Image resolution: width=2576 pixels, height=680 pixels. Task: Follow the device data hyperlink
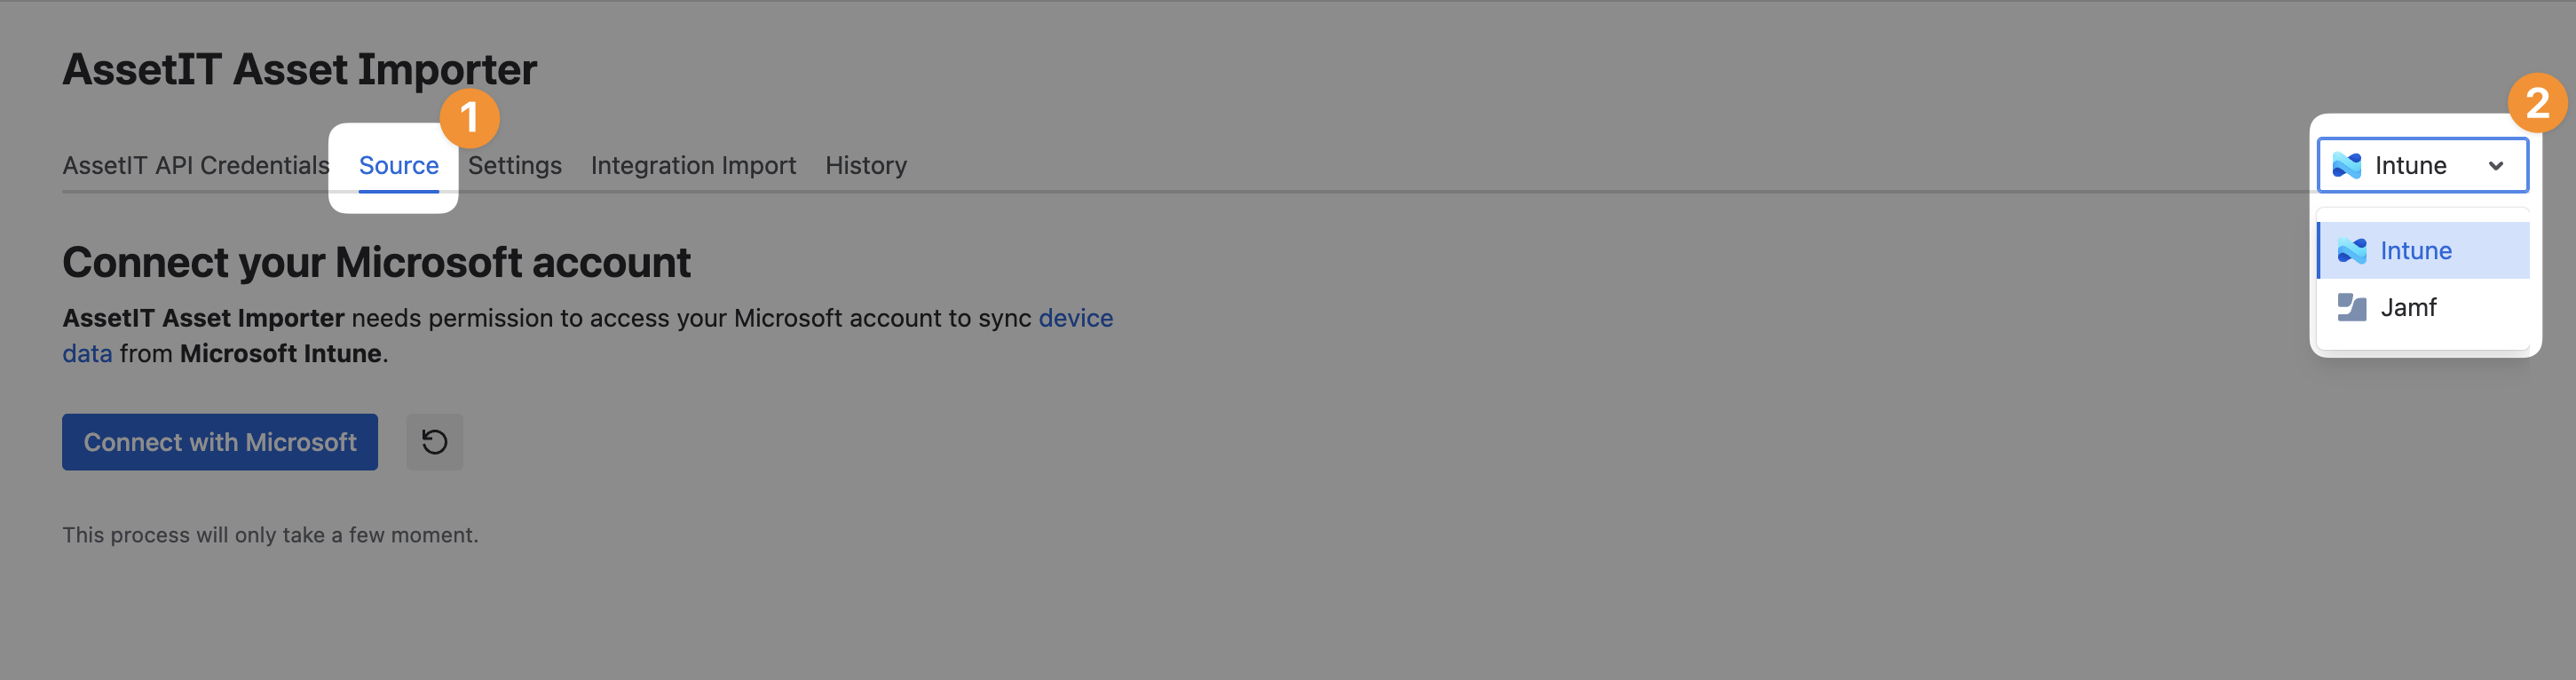[1075, 318]
